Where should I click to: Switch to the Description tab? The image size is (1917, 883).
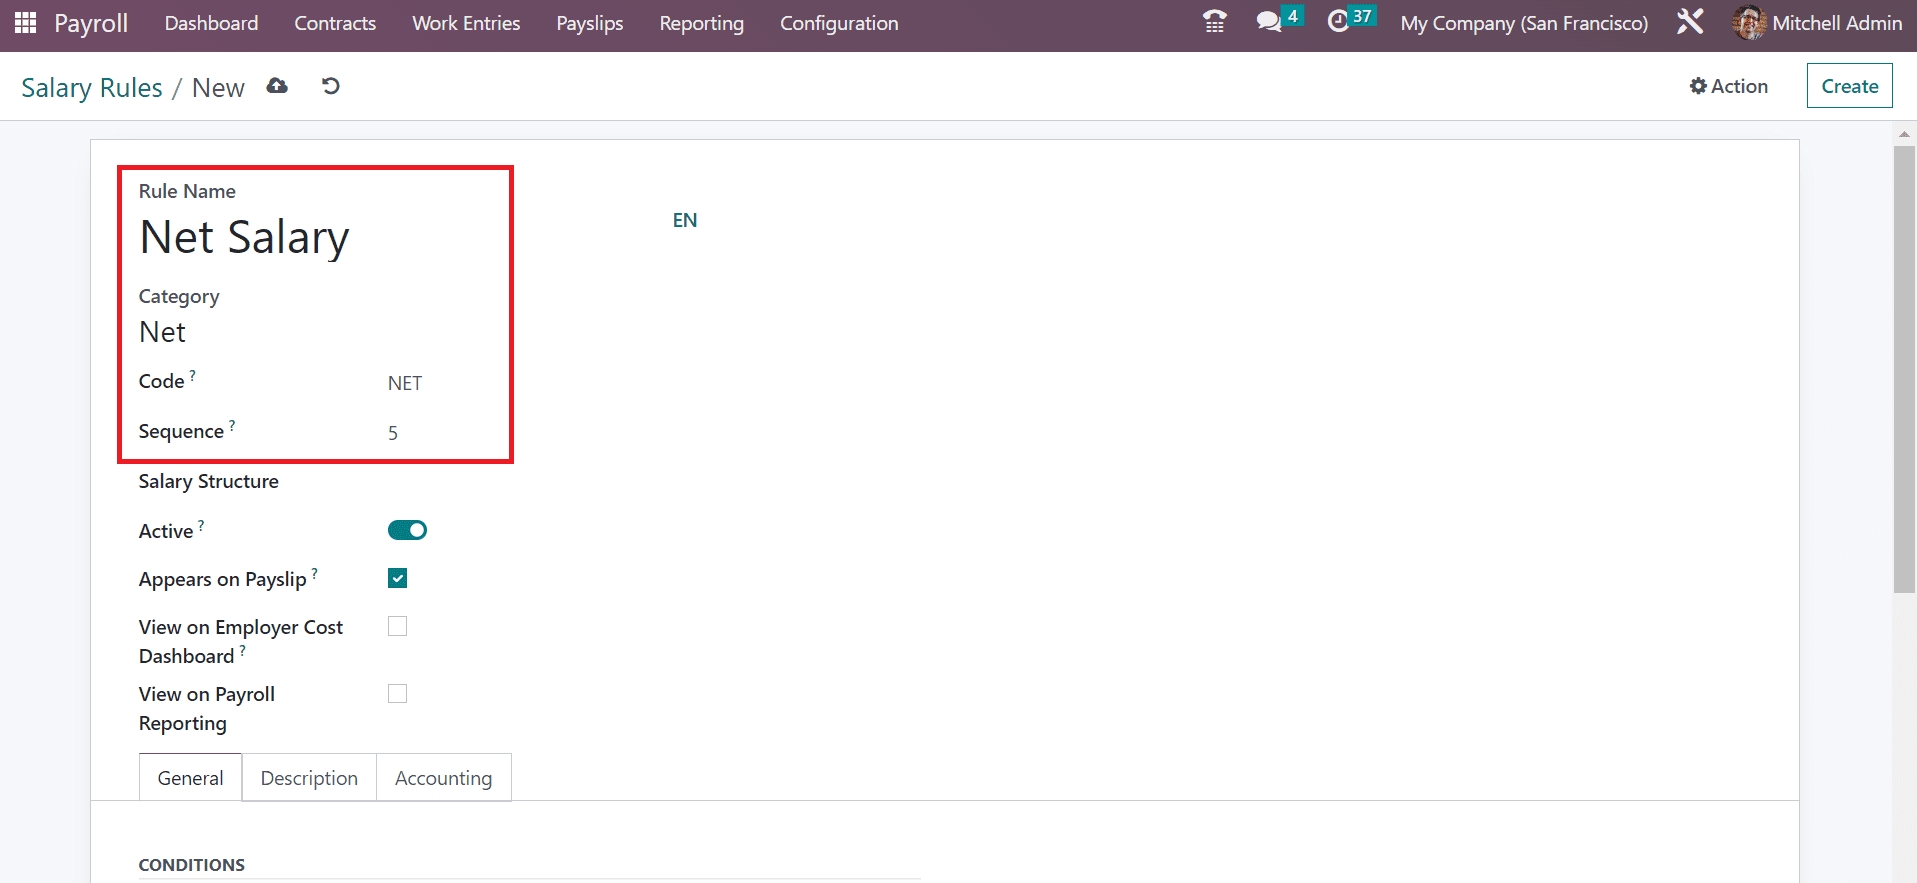pyautogui.click(x=309, y=778)
